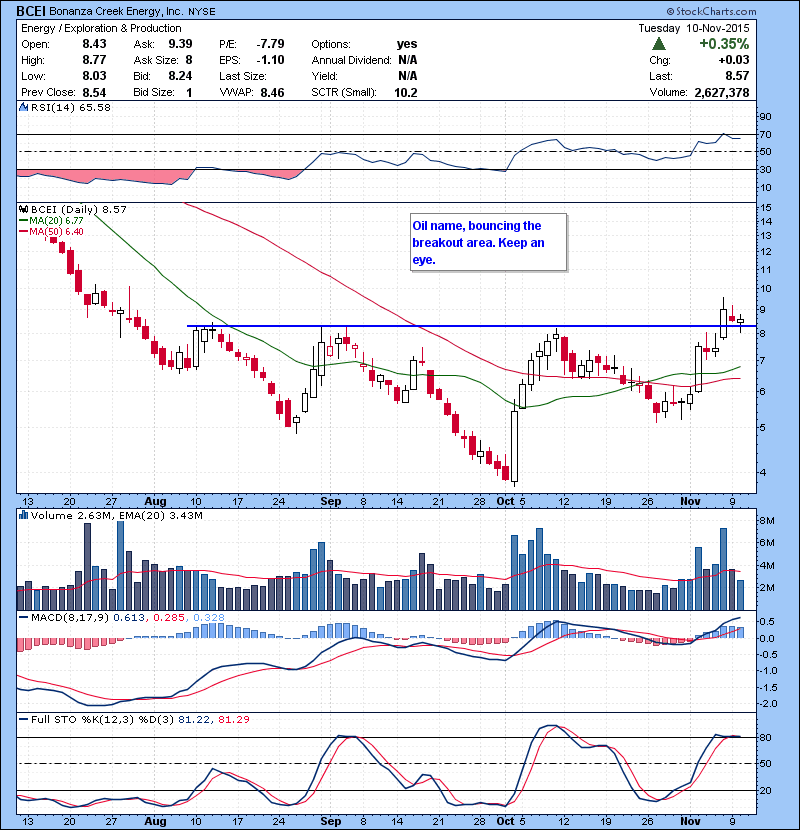Click the 'Oct' label on the price chart axis
Image resolution: width=800 pixels, height=830 pixels.
tap(505, 501)
